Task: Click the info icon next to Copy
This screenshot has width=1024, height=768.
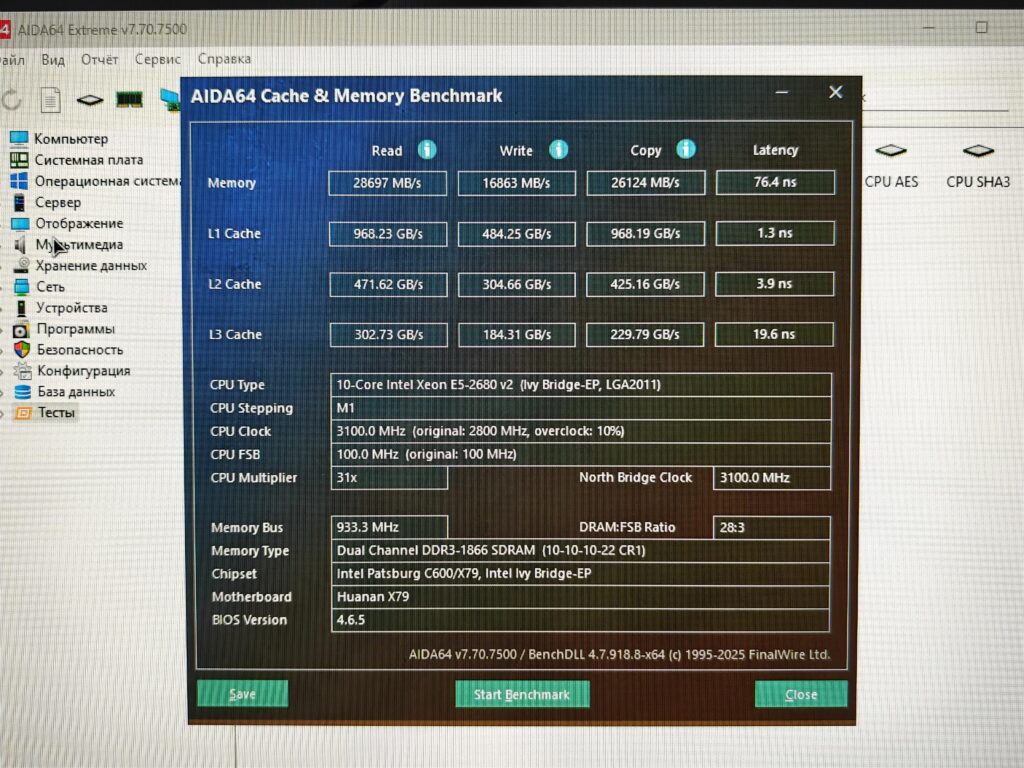Action: point(686,148)
